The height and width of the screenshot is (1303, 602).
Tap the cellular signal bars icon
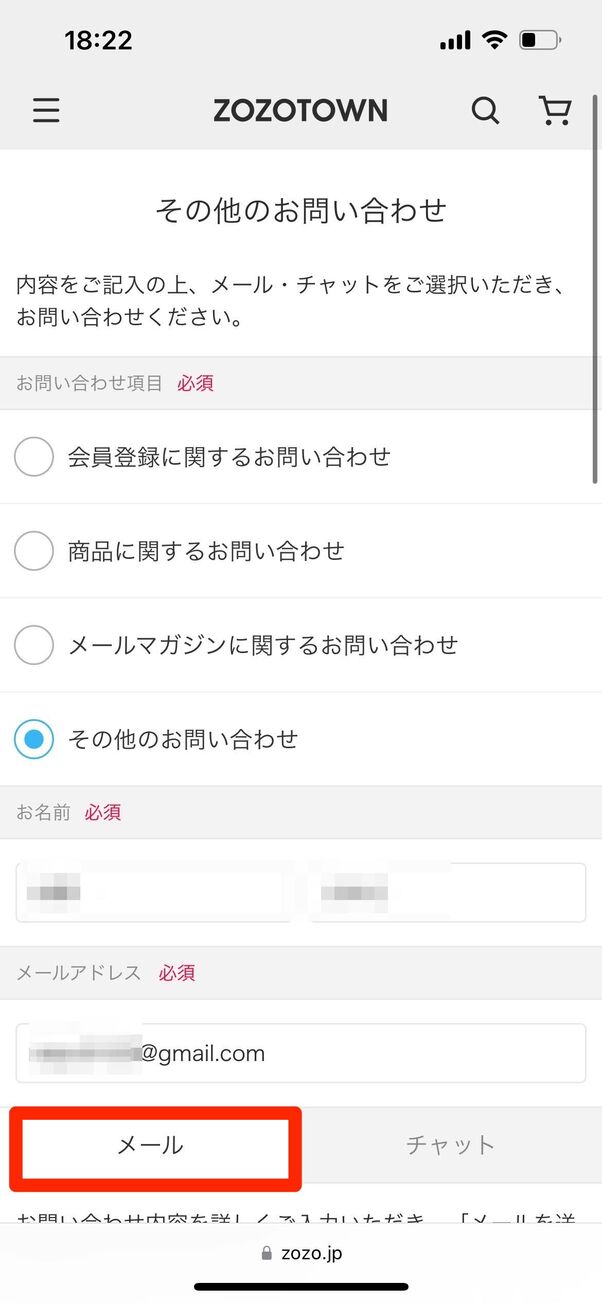[x=455, y=41]
